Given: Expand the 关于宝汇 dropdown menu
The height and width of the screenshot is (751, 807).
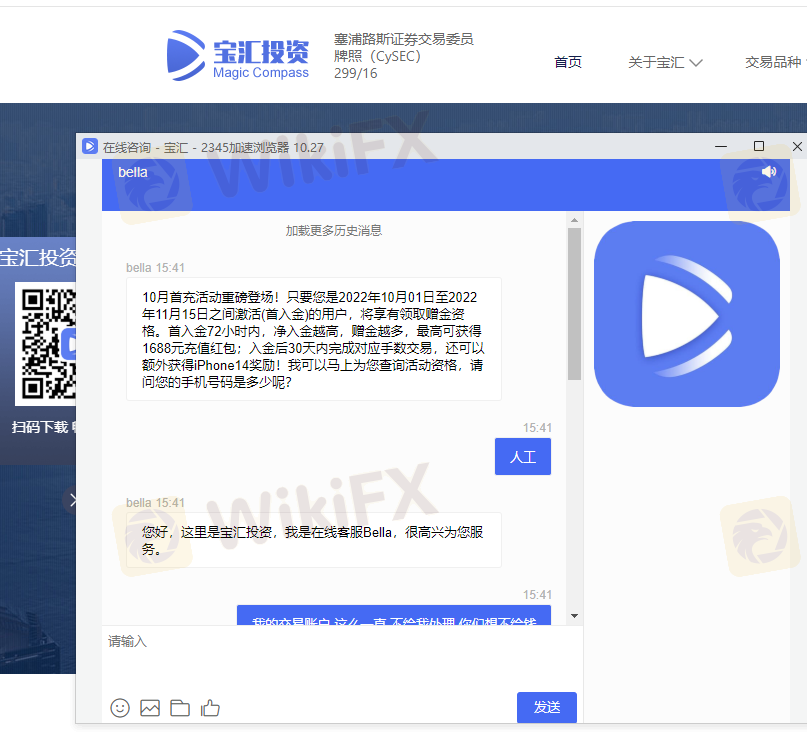Looking at the screenshot, I should tap(665, 62).
